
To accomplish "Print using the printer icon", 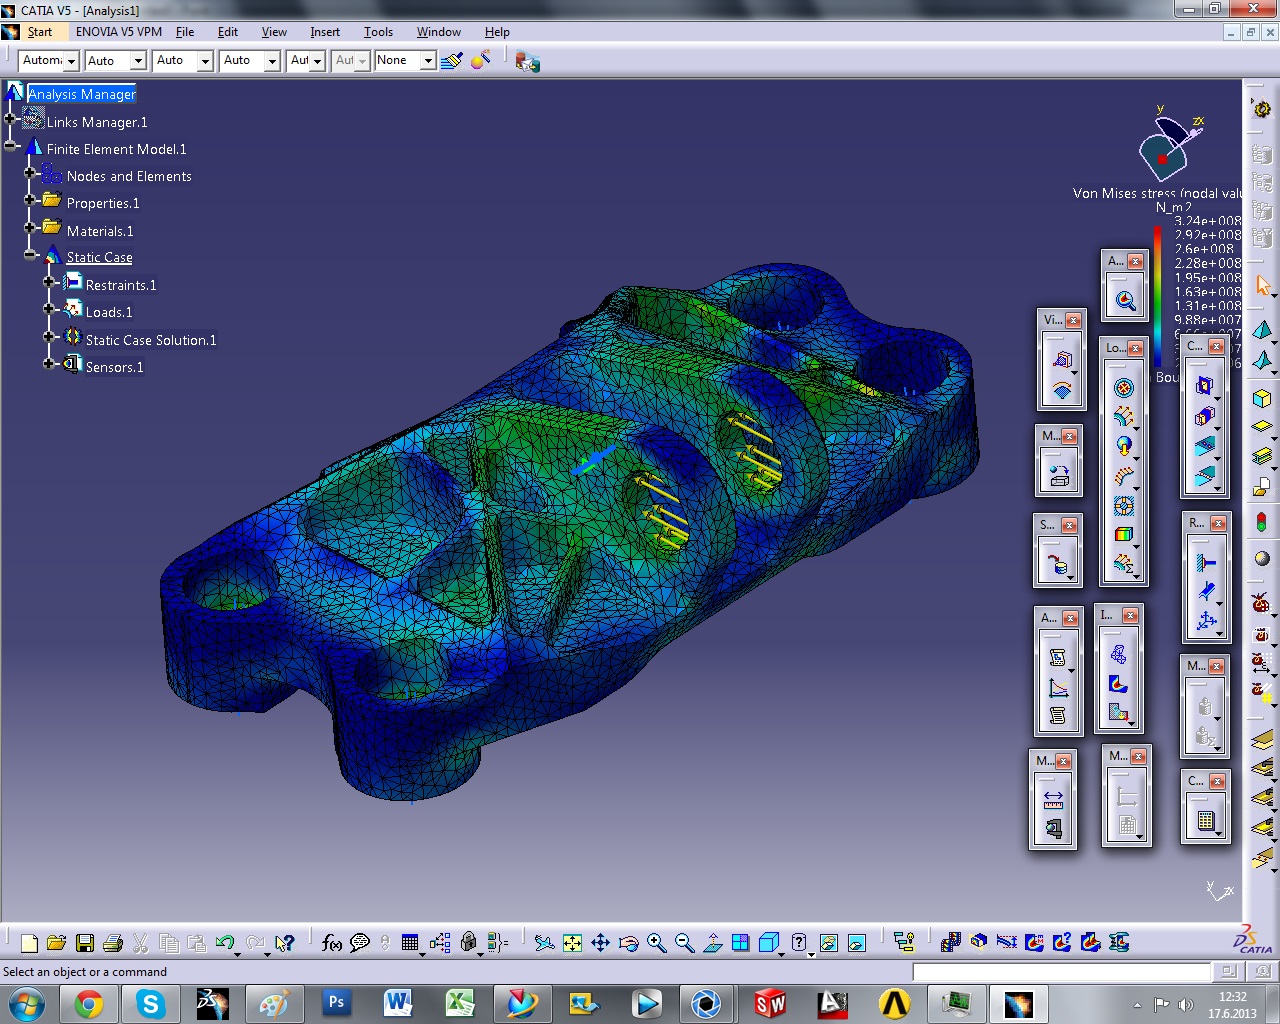I will pyautogui.click(x=113, y=943).
